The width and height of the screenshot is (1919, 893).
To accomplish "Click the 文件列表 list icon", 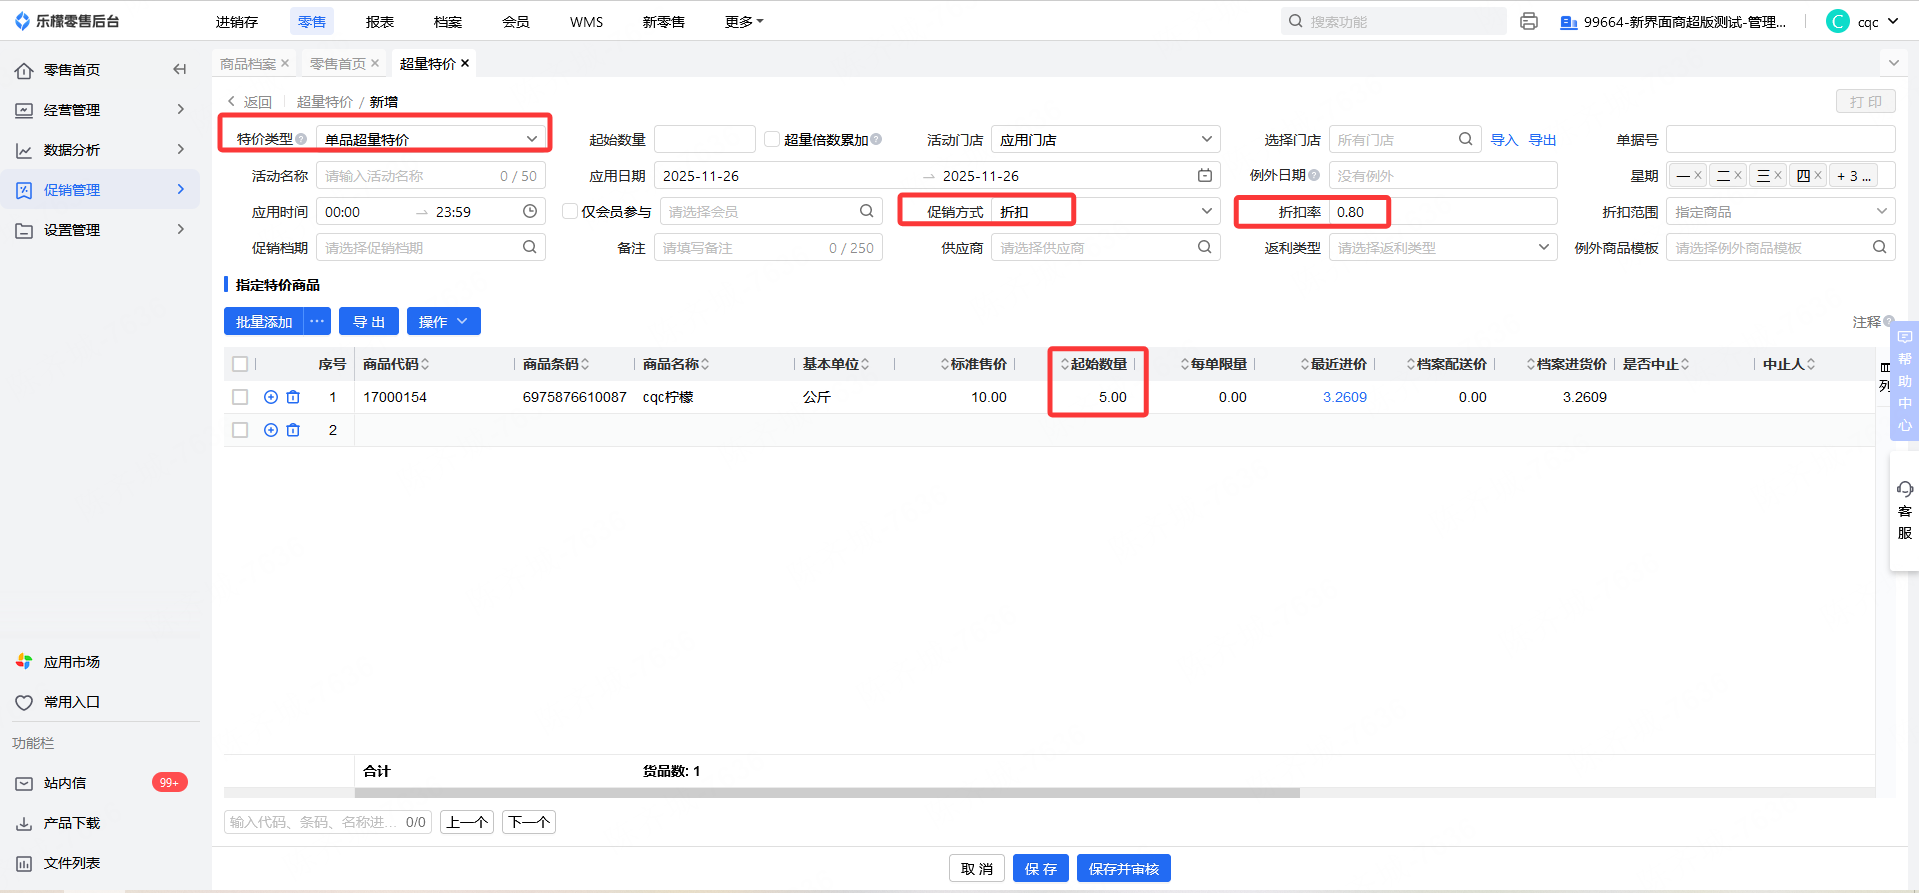I will 24,863.
